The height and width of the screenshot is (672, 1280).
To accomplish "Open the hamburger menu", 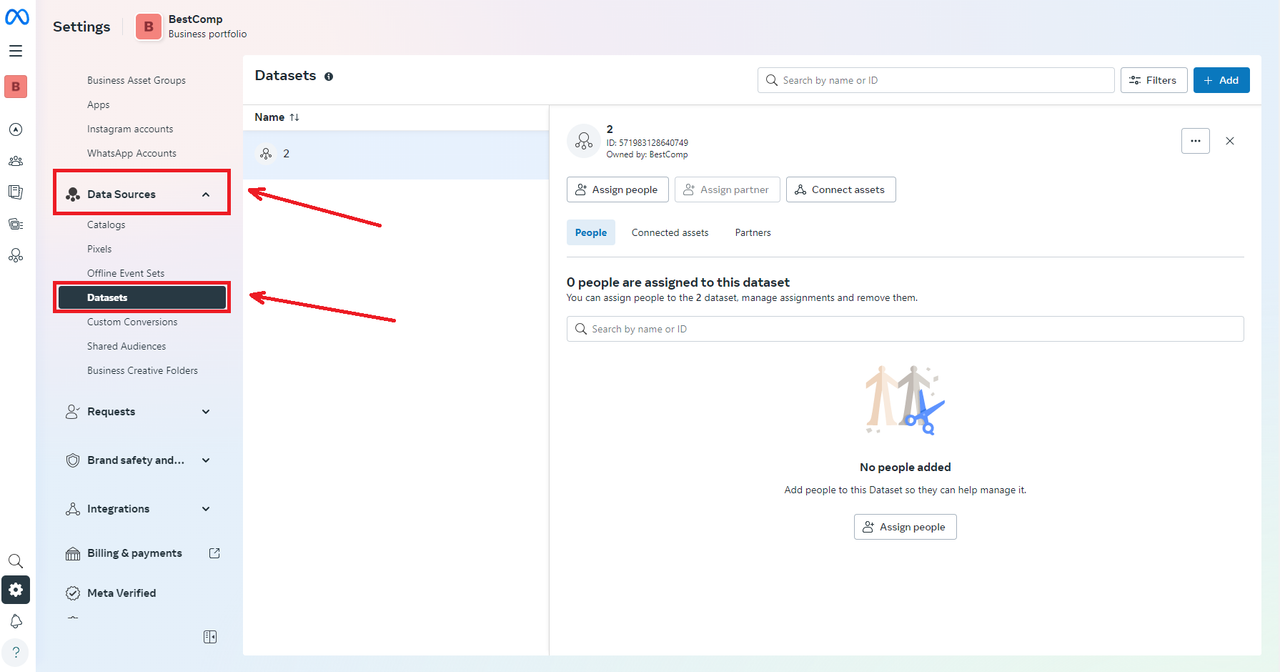I will point(16,51).
